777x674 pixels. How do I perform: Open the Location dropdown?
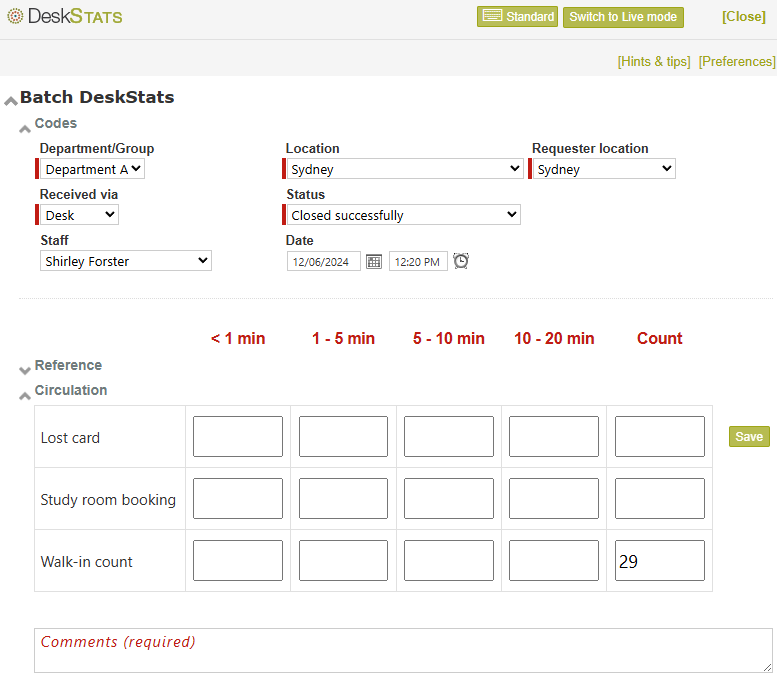(x=404, y=169)
